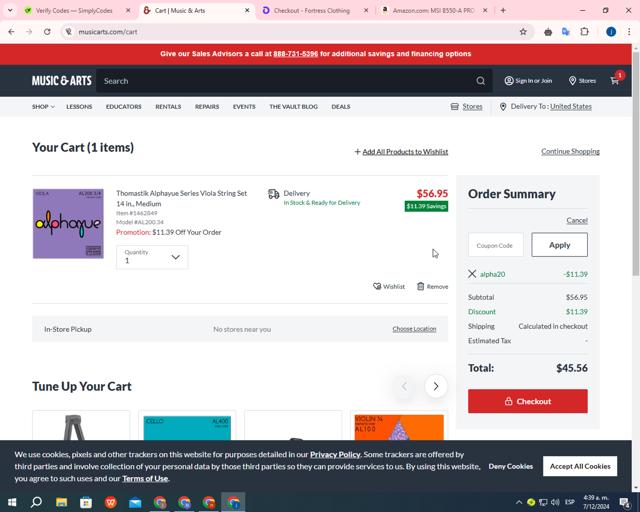Open the EVENTS menu item
640x512 pixels.
point(244,107)
